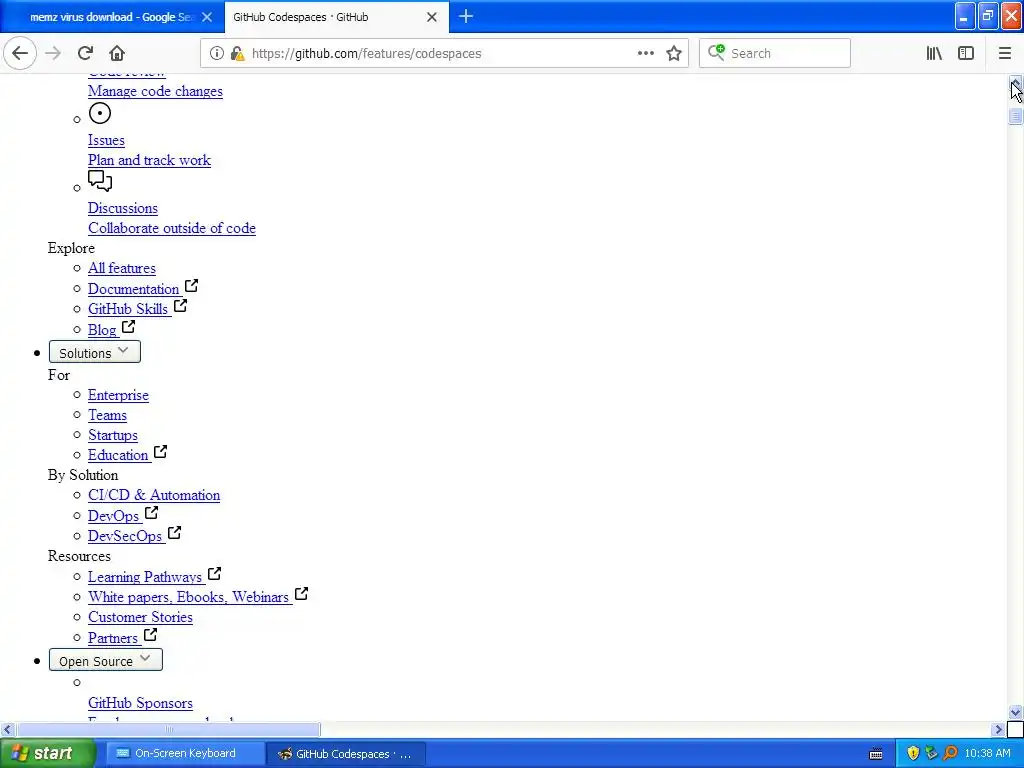
Task: Click external link icon beside Education
Action: click(161, 452)
